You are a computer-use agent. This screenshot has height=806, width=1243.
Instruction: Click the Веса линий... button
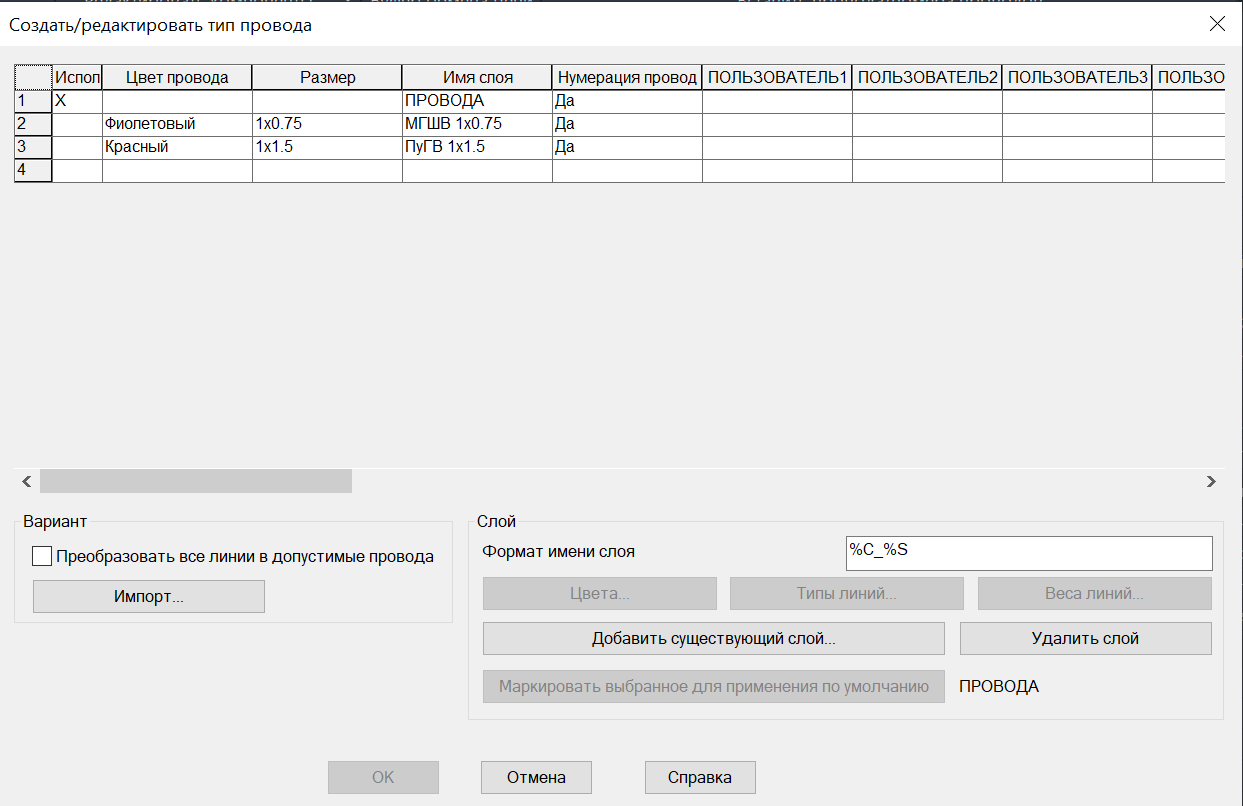point(1095,594)
